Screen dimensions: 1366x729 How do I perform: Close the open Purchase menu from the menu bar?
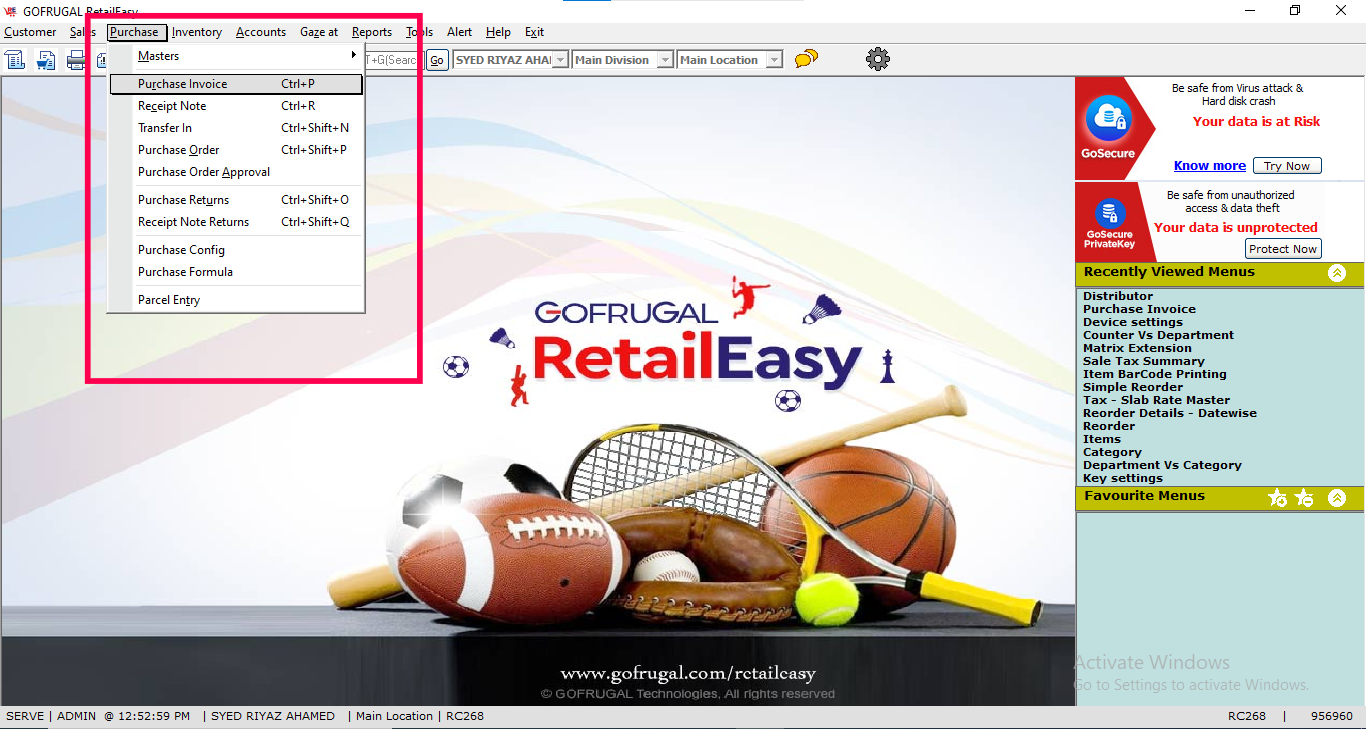[137, 32]
